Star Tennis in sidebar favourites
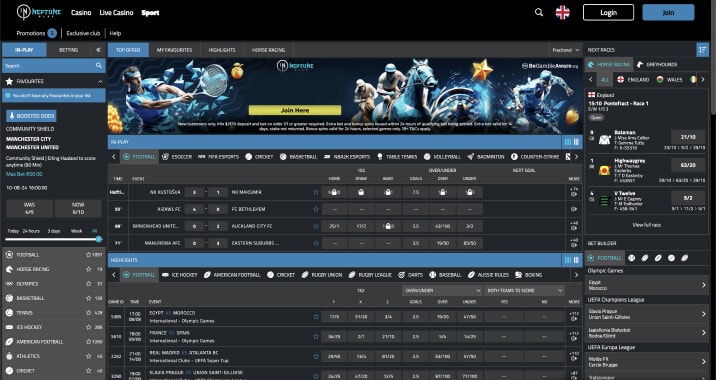This screenshot has height=380, width=716. tap(89, 312)
